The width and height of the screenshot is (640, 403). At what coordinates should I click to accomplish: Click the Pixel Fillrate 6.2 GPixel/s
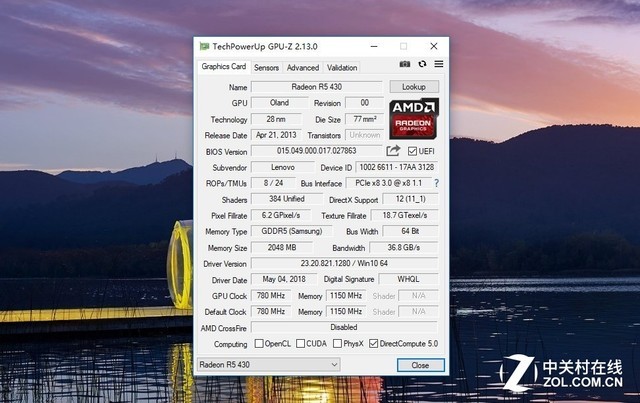[x=281, y=215]
